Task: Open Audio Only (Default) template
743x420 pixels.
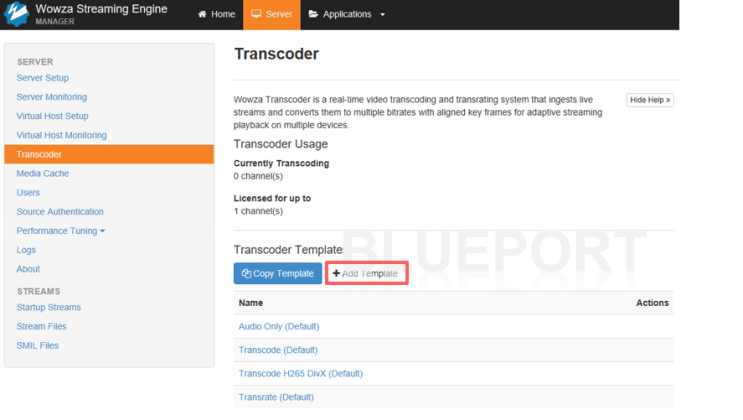Action: pyautogui.click(x=279, y=326)
